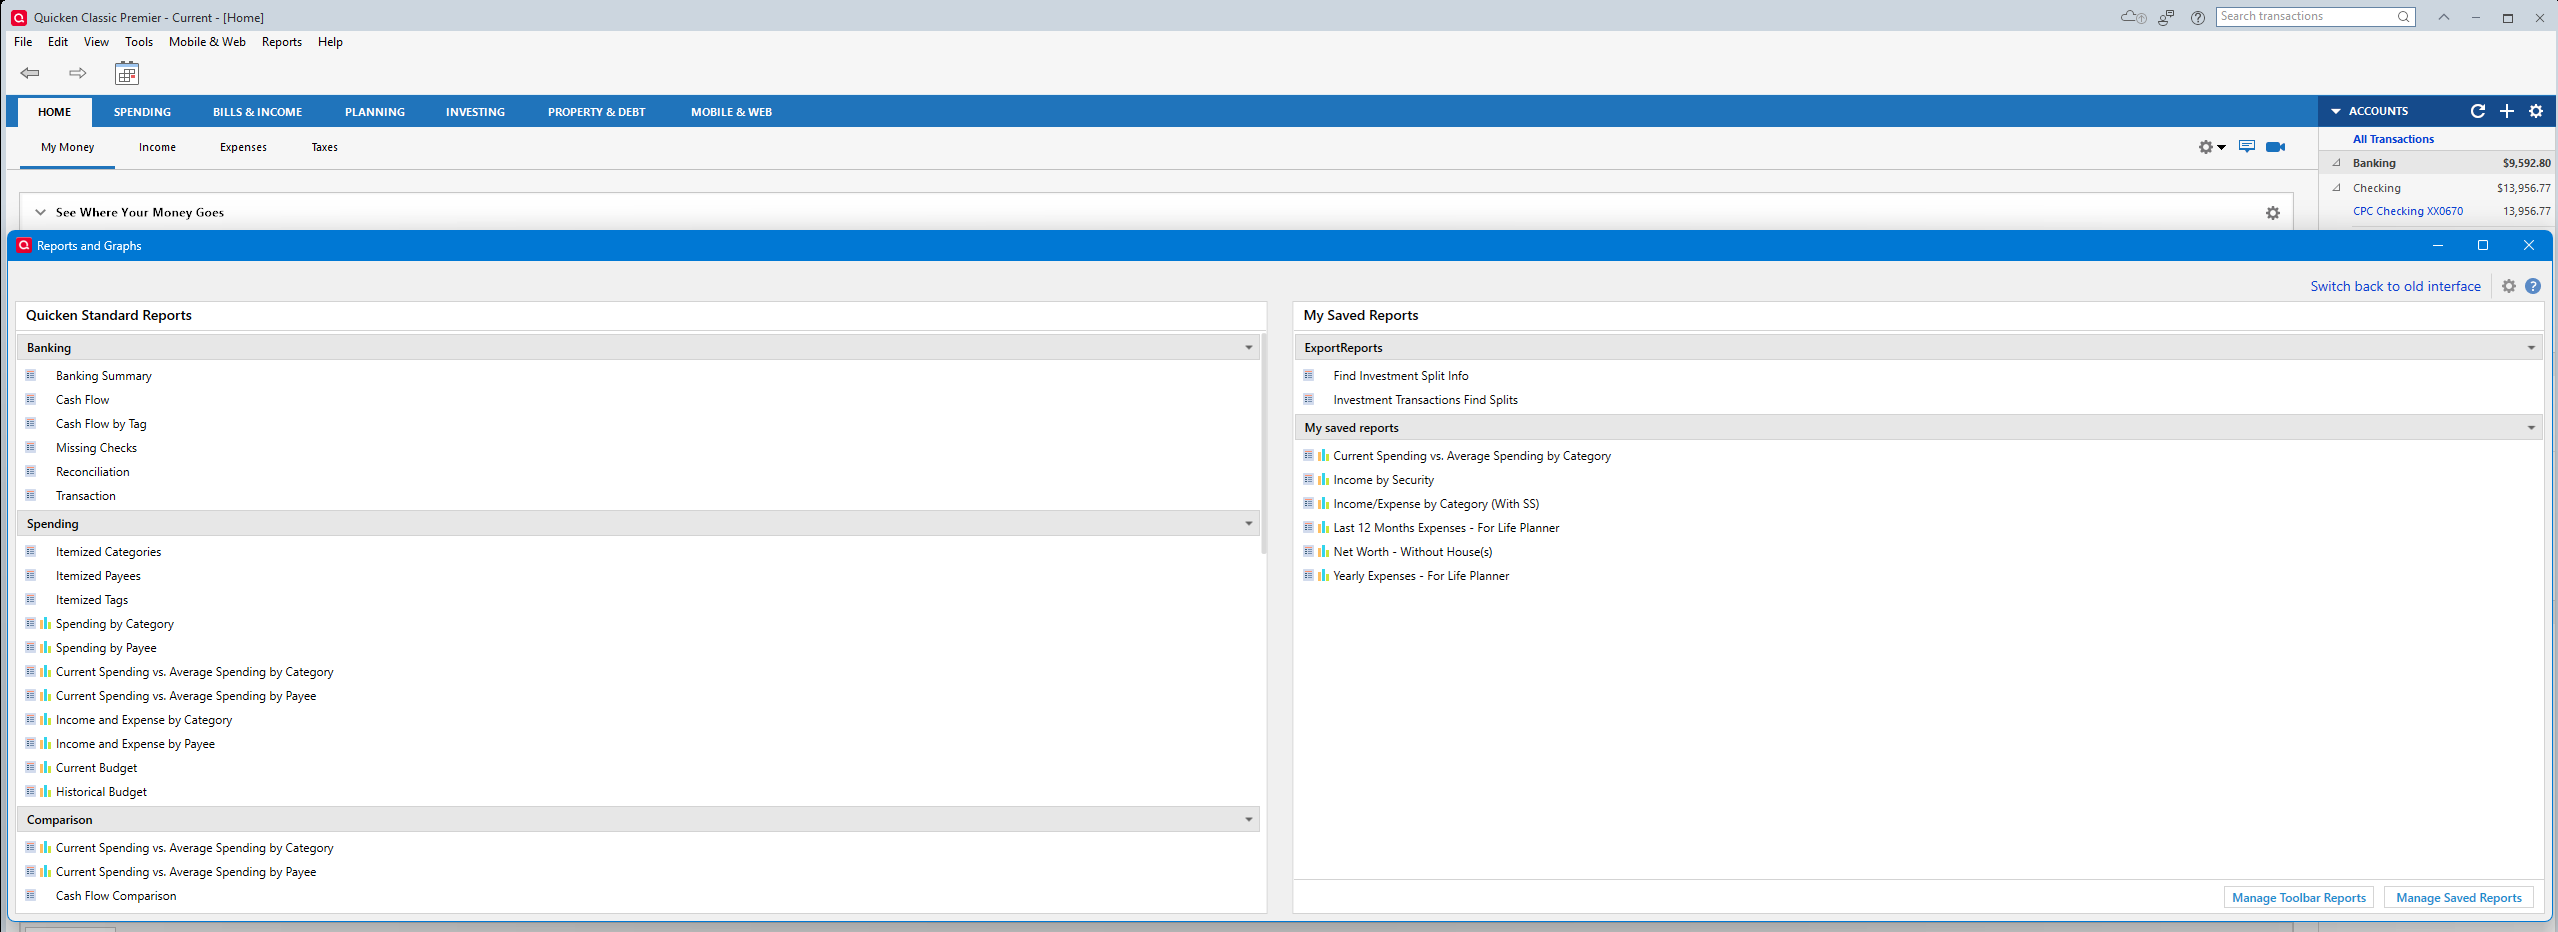Screen dimensions: 2558x932
Task: Open the calculator/calendar toolbar icon
Action: 127,73
